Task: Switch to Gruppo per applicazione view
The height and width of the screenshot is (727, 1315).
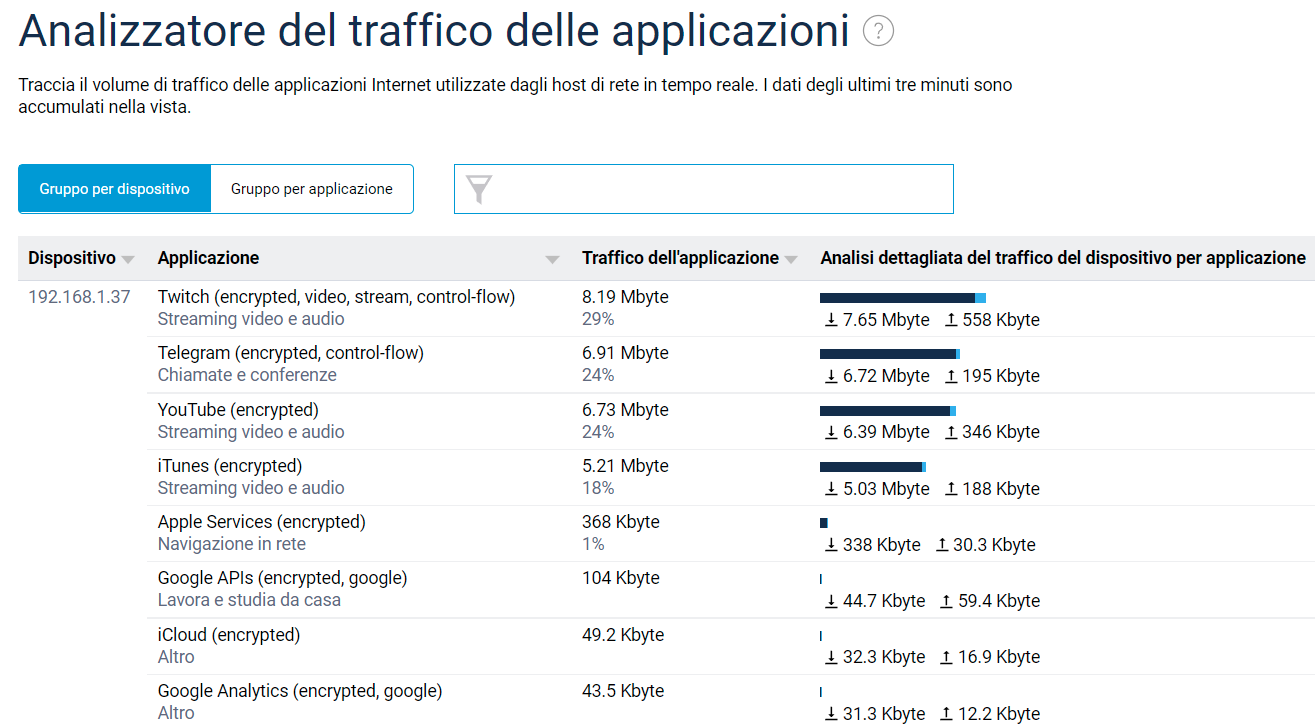Action: pos(312,189)
